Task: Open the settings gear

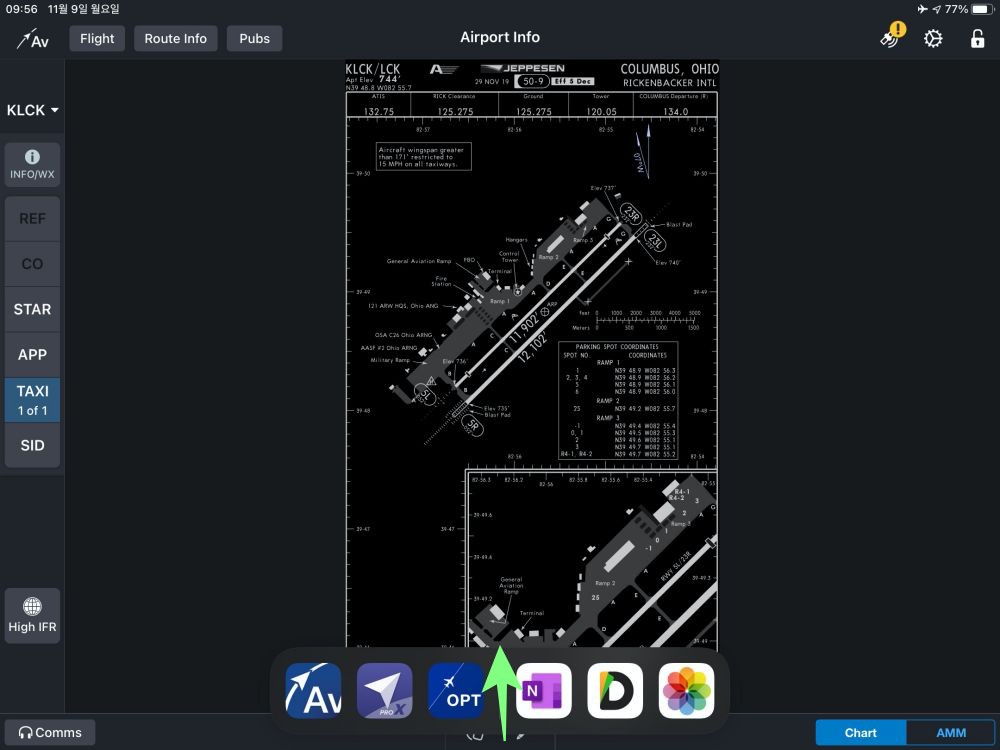Action: coord(933,39)
